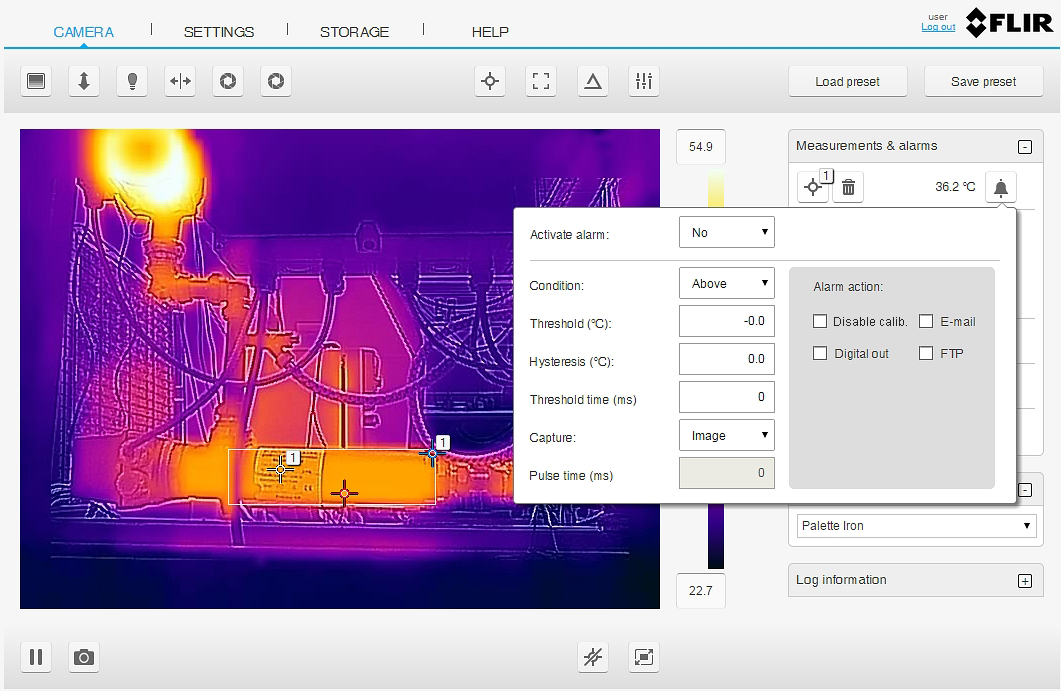Delete measurement with trash can icon
Image resolution: width=1061 pixels, height=691 pixels.
click(x=848, y=187)
